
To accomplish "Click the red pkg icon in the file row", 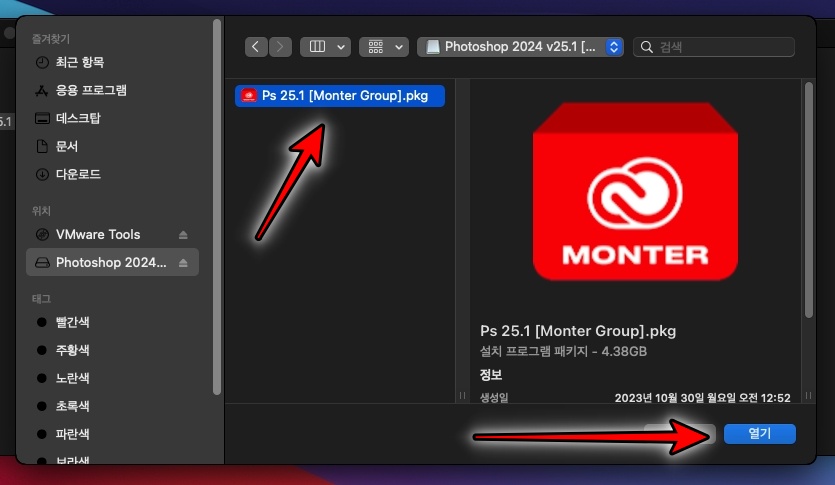I will pyautogui.click(x=249, y=96).
